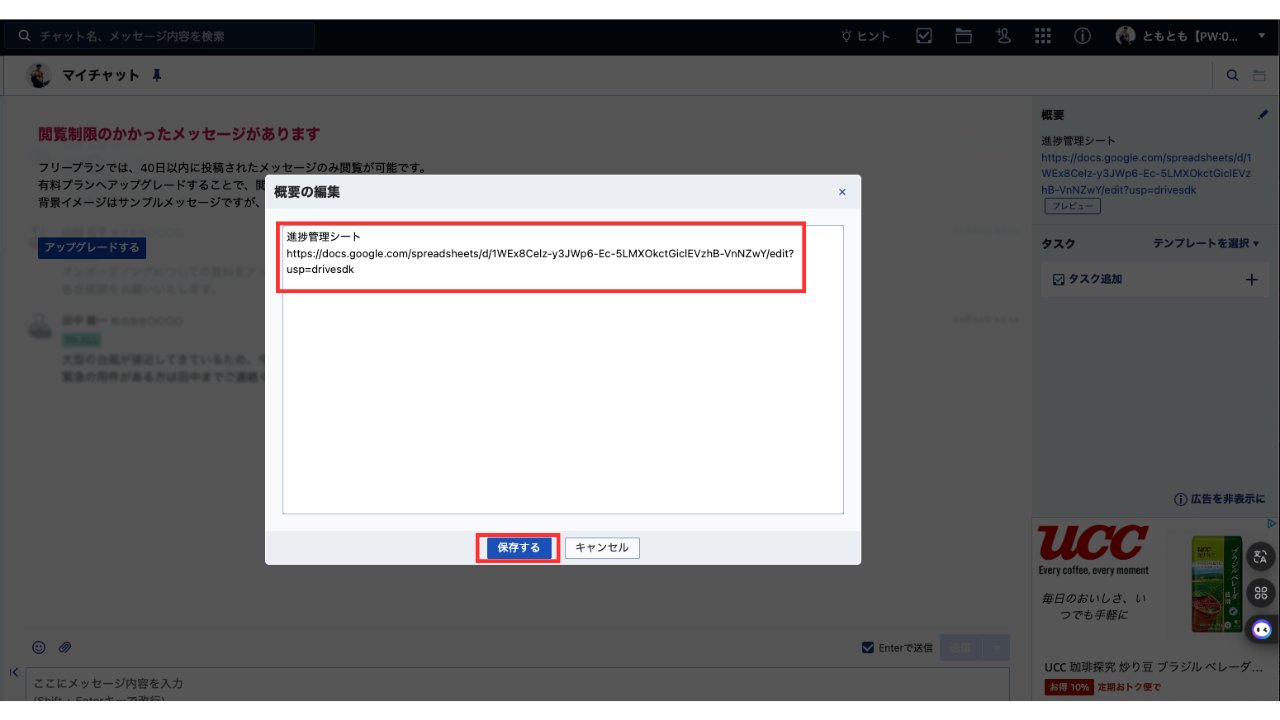Viewport: 1280px width, 720px height.
Task: Open emoji picker smiley icon
Action: (39, 648)
